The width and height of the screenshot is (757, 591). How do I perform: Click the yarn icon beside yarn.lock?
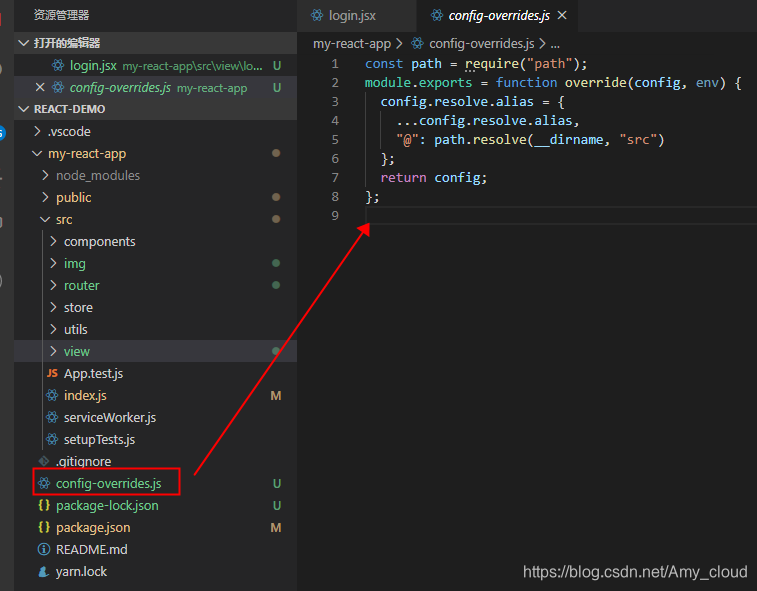pyautogui.click(x=44, y=572)
